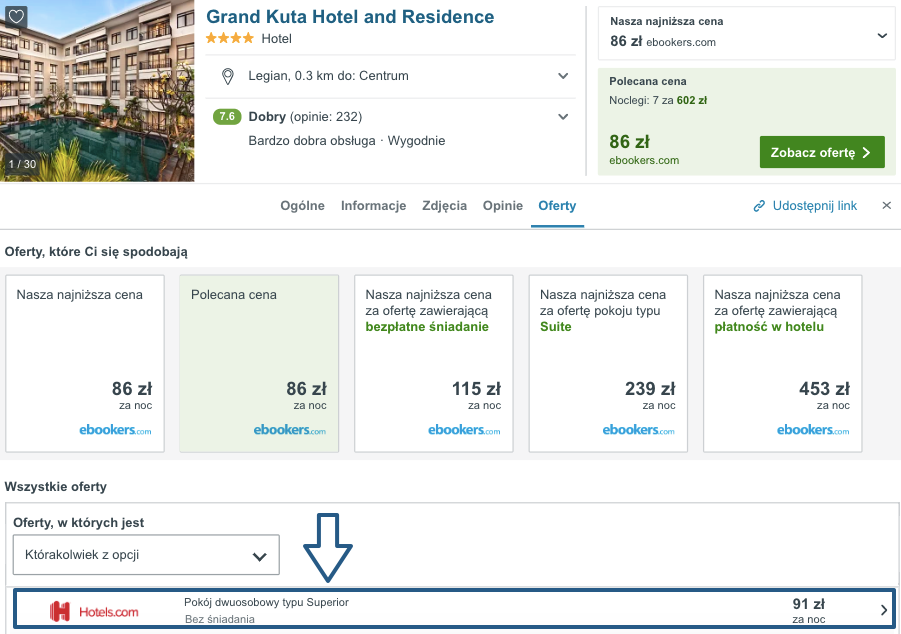Select the Oferty tab
The width and height of the screenshot is (901, 634).
pyautogui.click(x=557, y=206)
